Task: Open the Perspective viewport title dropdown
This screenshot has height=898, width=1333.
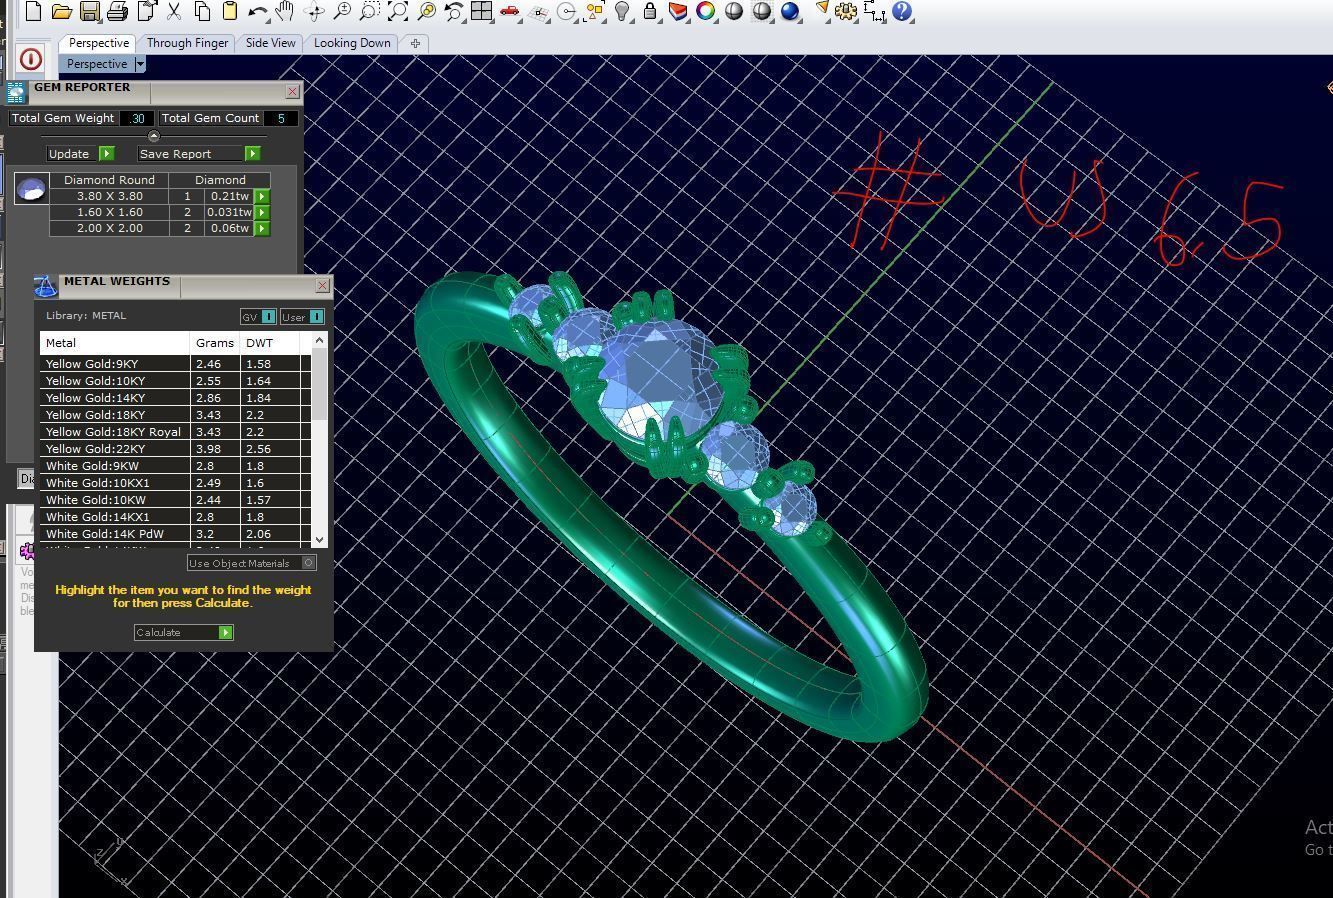Action: (x=140, y=64)
